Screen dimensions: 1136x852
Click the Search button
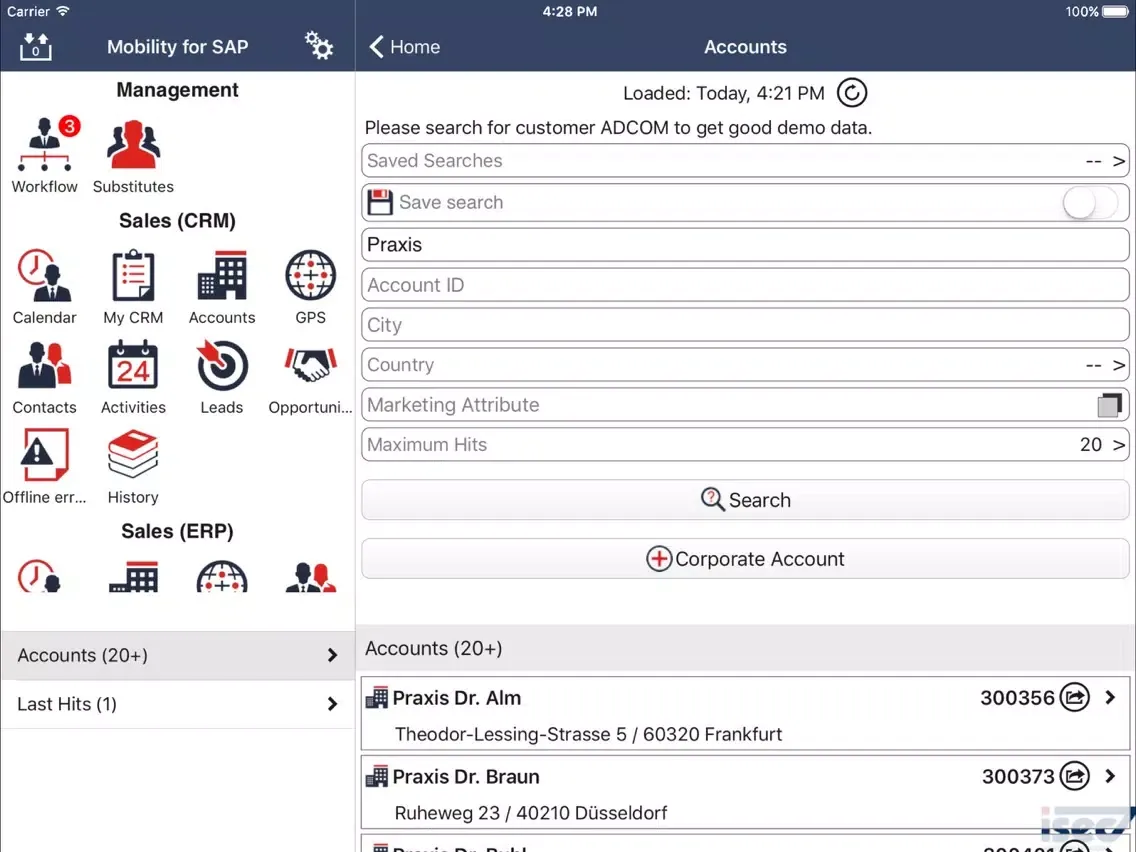point(745,500)
